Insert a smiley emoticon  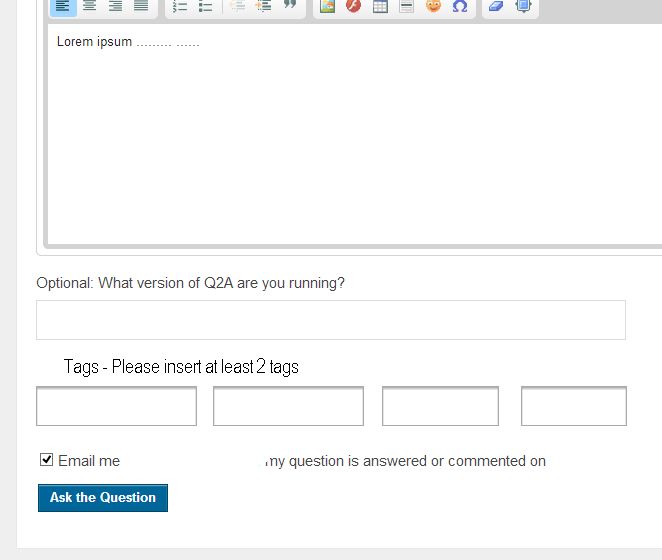click(433, 6)
